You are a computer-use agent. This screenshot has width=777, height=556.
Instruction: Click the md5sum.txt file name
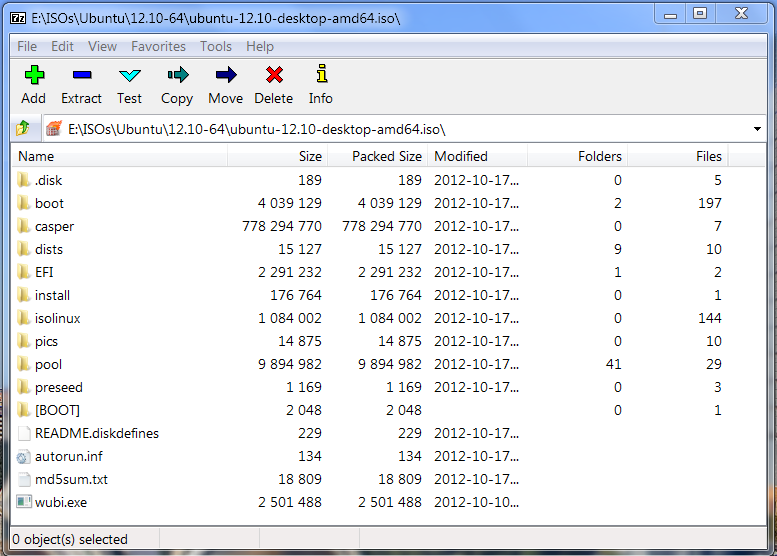click(71, 479)
